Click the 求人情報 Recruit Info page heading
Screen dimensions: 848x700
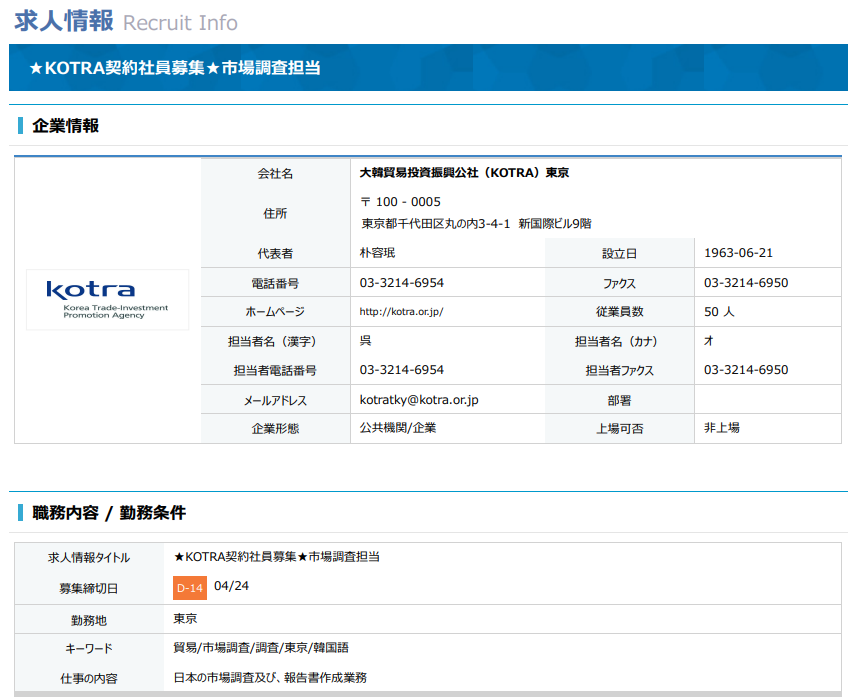pos(126,21)
